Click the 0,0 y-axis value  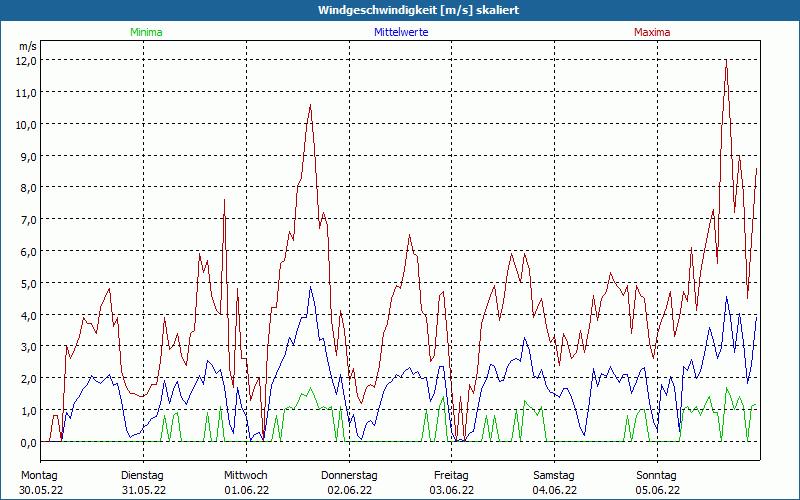click(29, 443)
